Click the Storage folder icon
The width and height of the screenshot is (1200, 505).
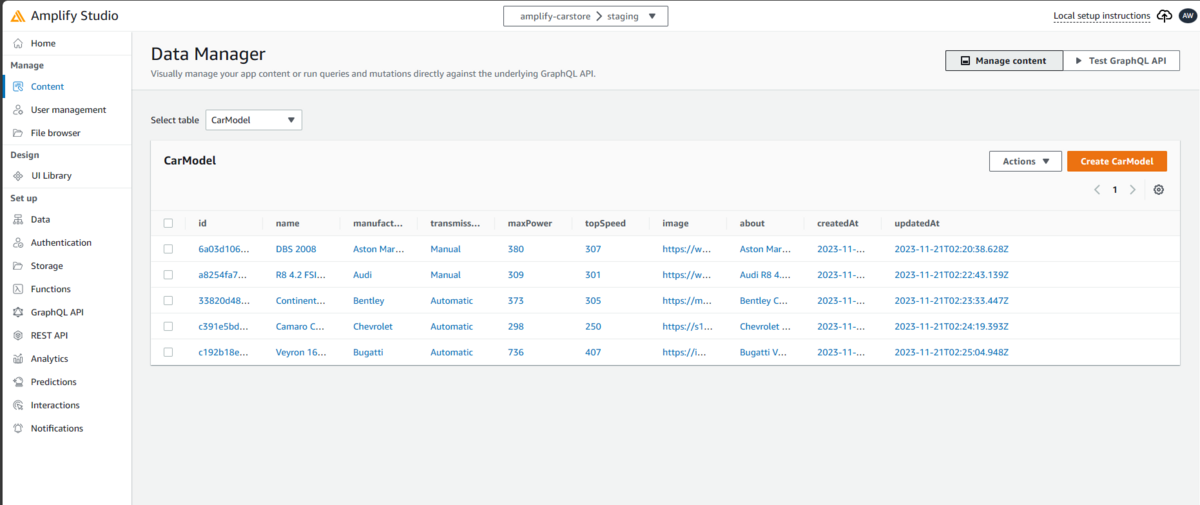[x=19, y=266]
